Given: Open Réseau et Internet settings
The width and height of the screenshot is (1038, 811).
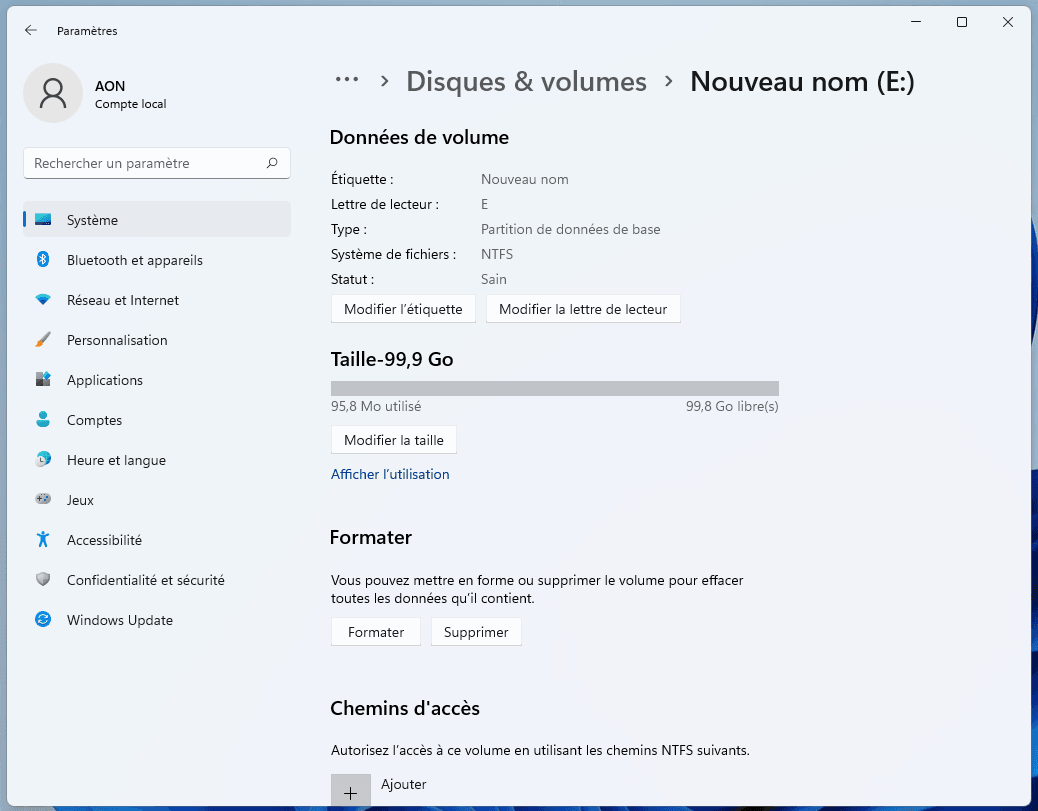Looking at the screenshot, I should click(157, 300).
